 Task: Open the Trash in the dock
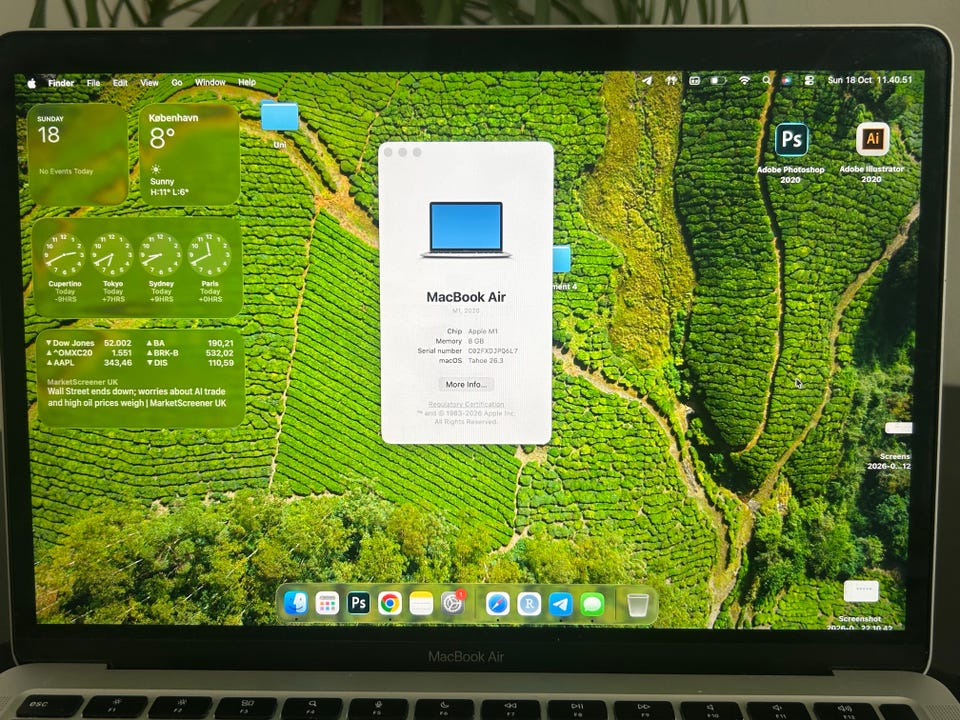pyautogui.click(x=637, y=605)
